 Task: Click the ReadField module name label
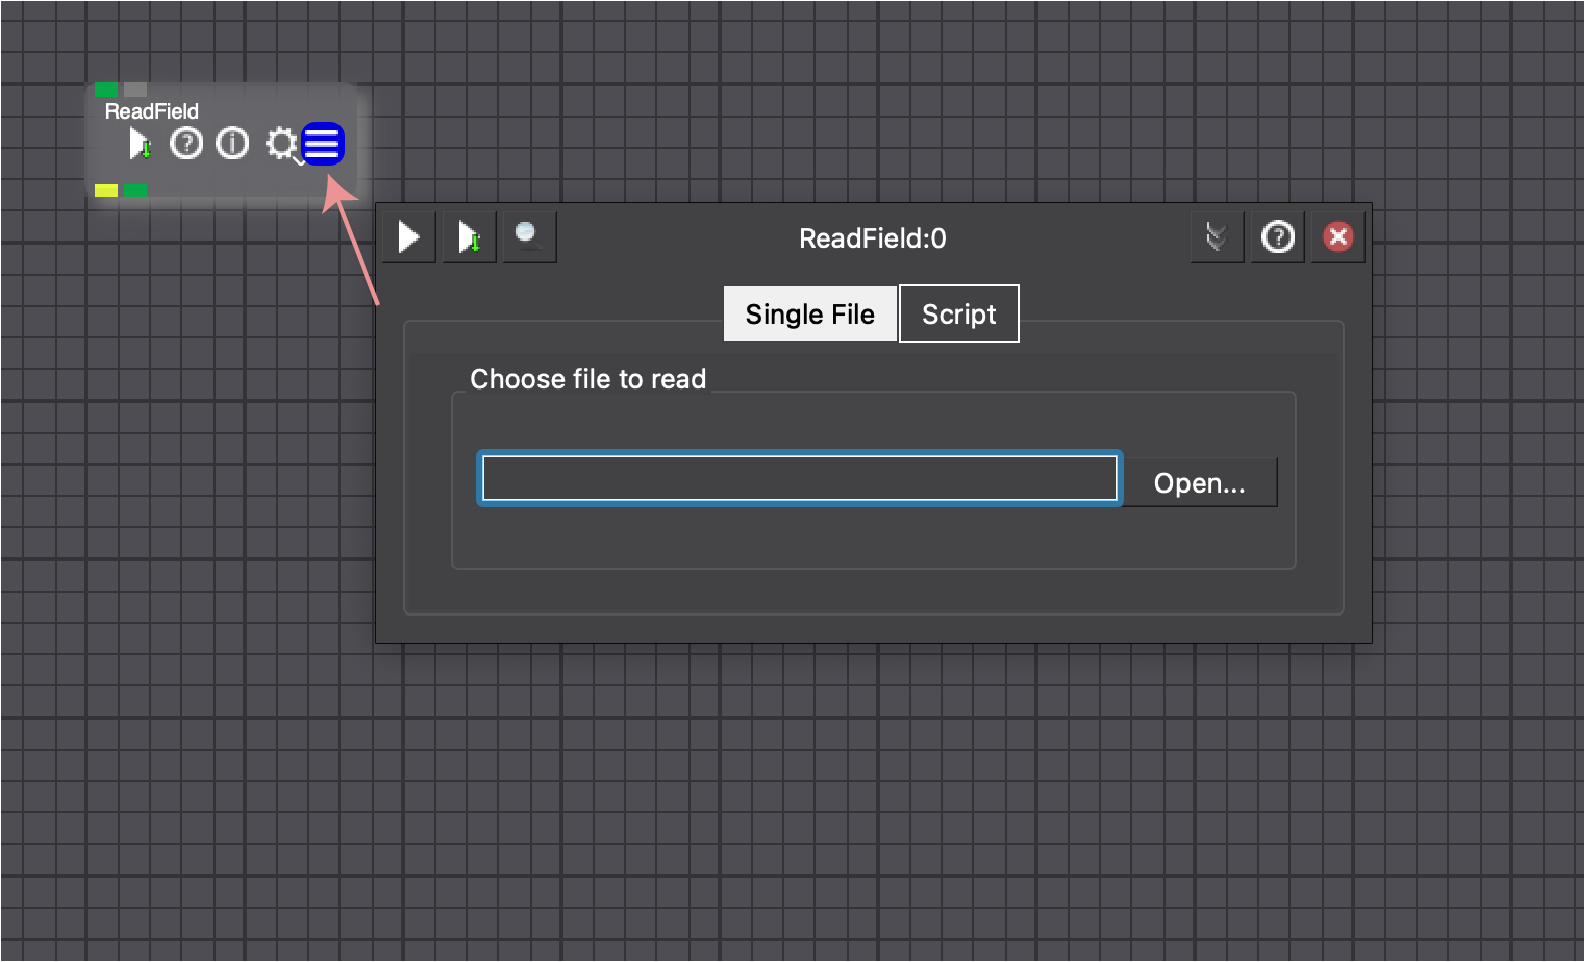point(152,111)
